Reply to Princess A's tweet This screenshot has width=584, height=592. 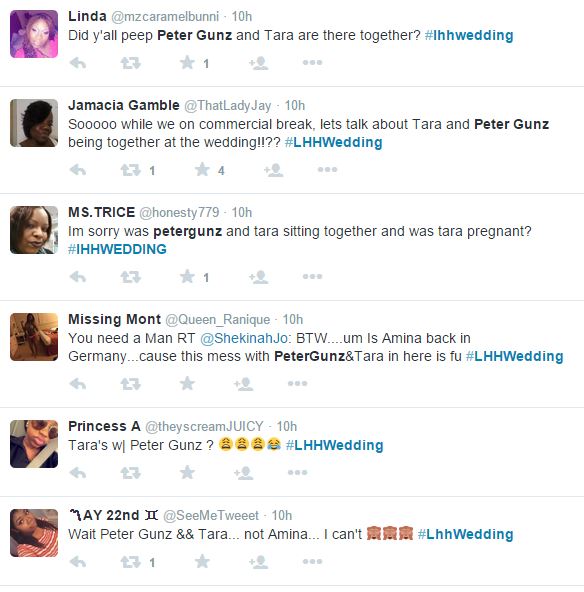point(78,473)
